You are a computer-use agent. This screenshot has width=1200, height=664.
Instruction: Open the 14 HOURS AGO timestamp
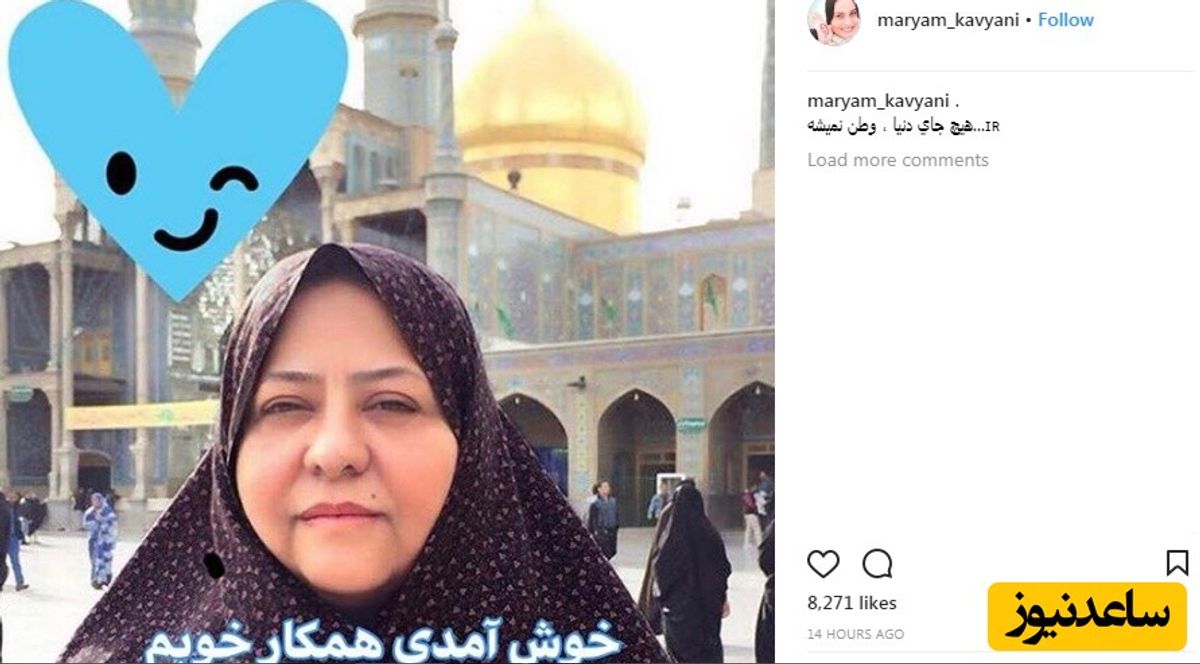pyautogui.click(x=856, y=634)
